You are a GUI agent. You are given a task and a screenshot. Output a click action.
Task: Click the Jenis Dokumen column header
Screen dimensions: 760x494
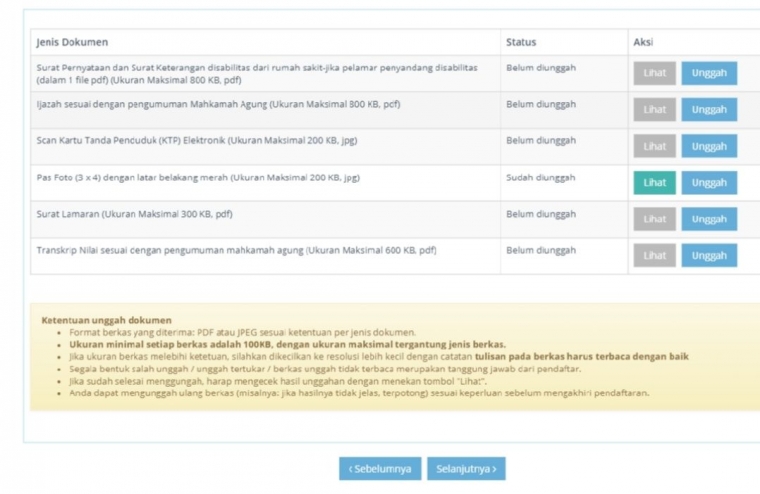click(x=72, y=42)
